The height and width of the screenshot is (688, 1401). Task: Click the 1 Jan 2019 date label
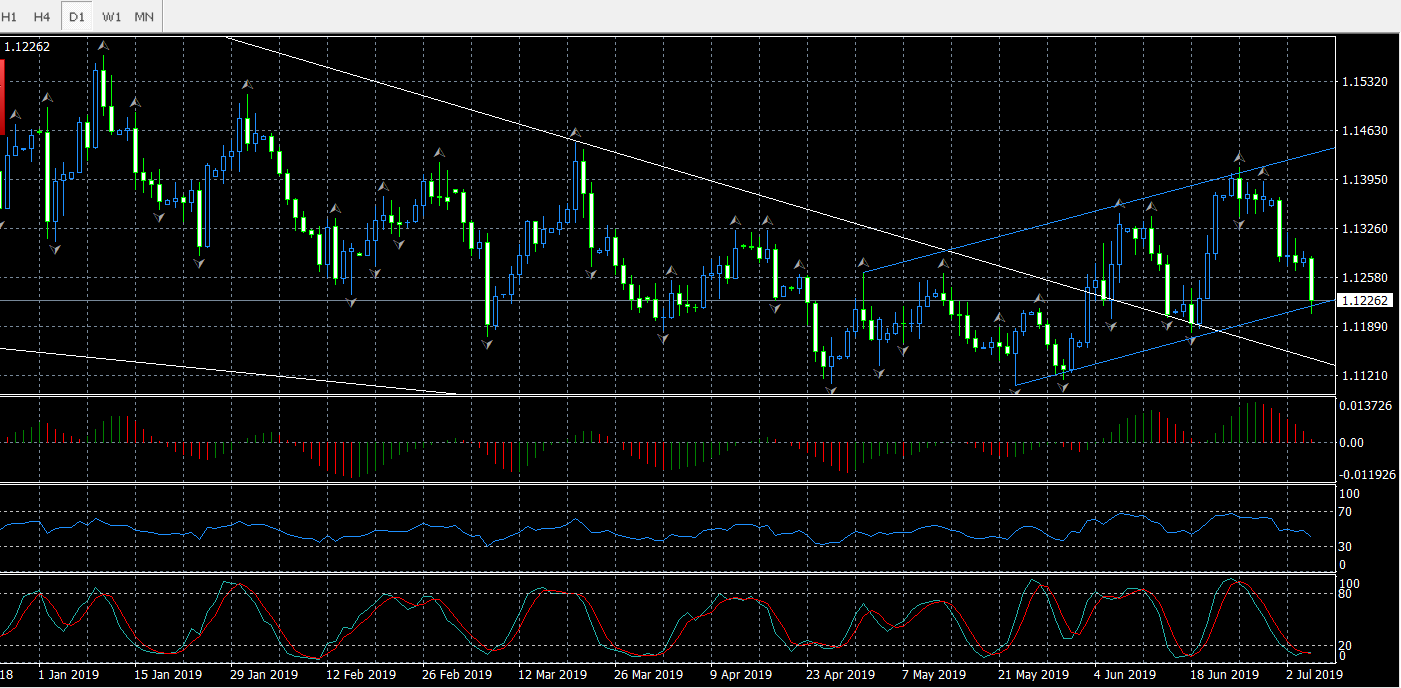[x=68, y=675]
